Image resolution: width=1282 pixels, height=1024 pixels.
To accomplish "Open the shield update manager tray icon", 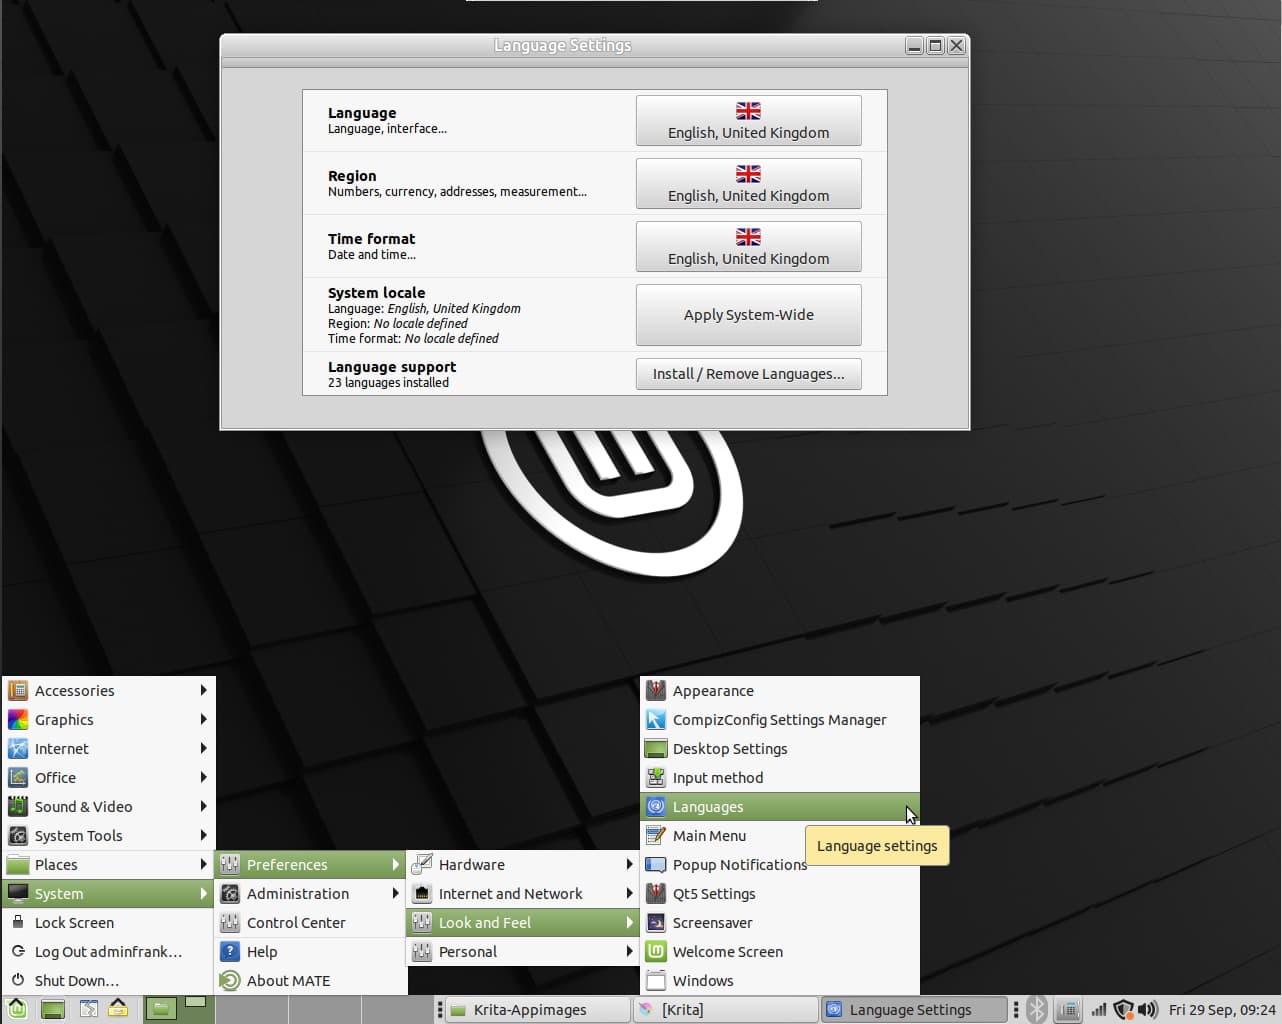I will 1123,1009.
